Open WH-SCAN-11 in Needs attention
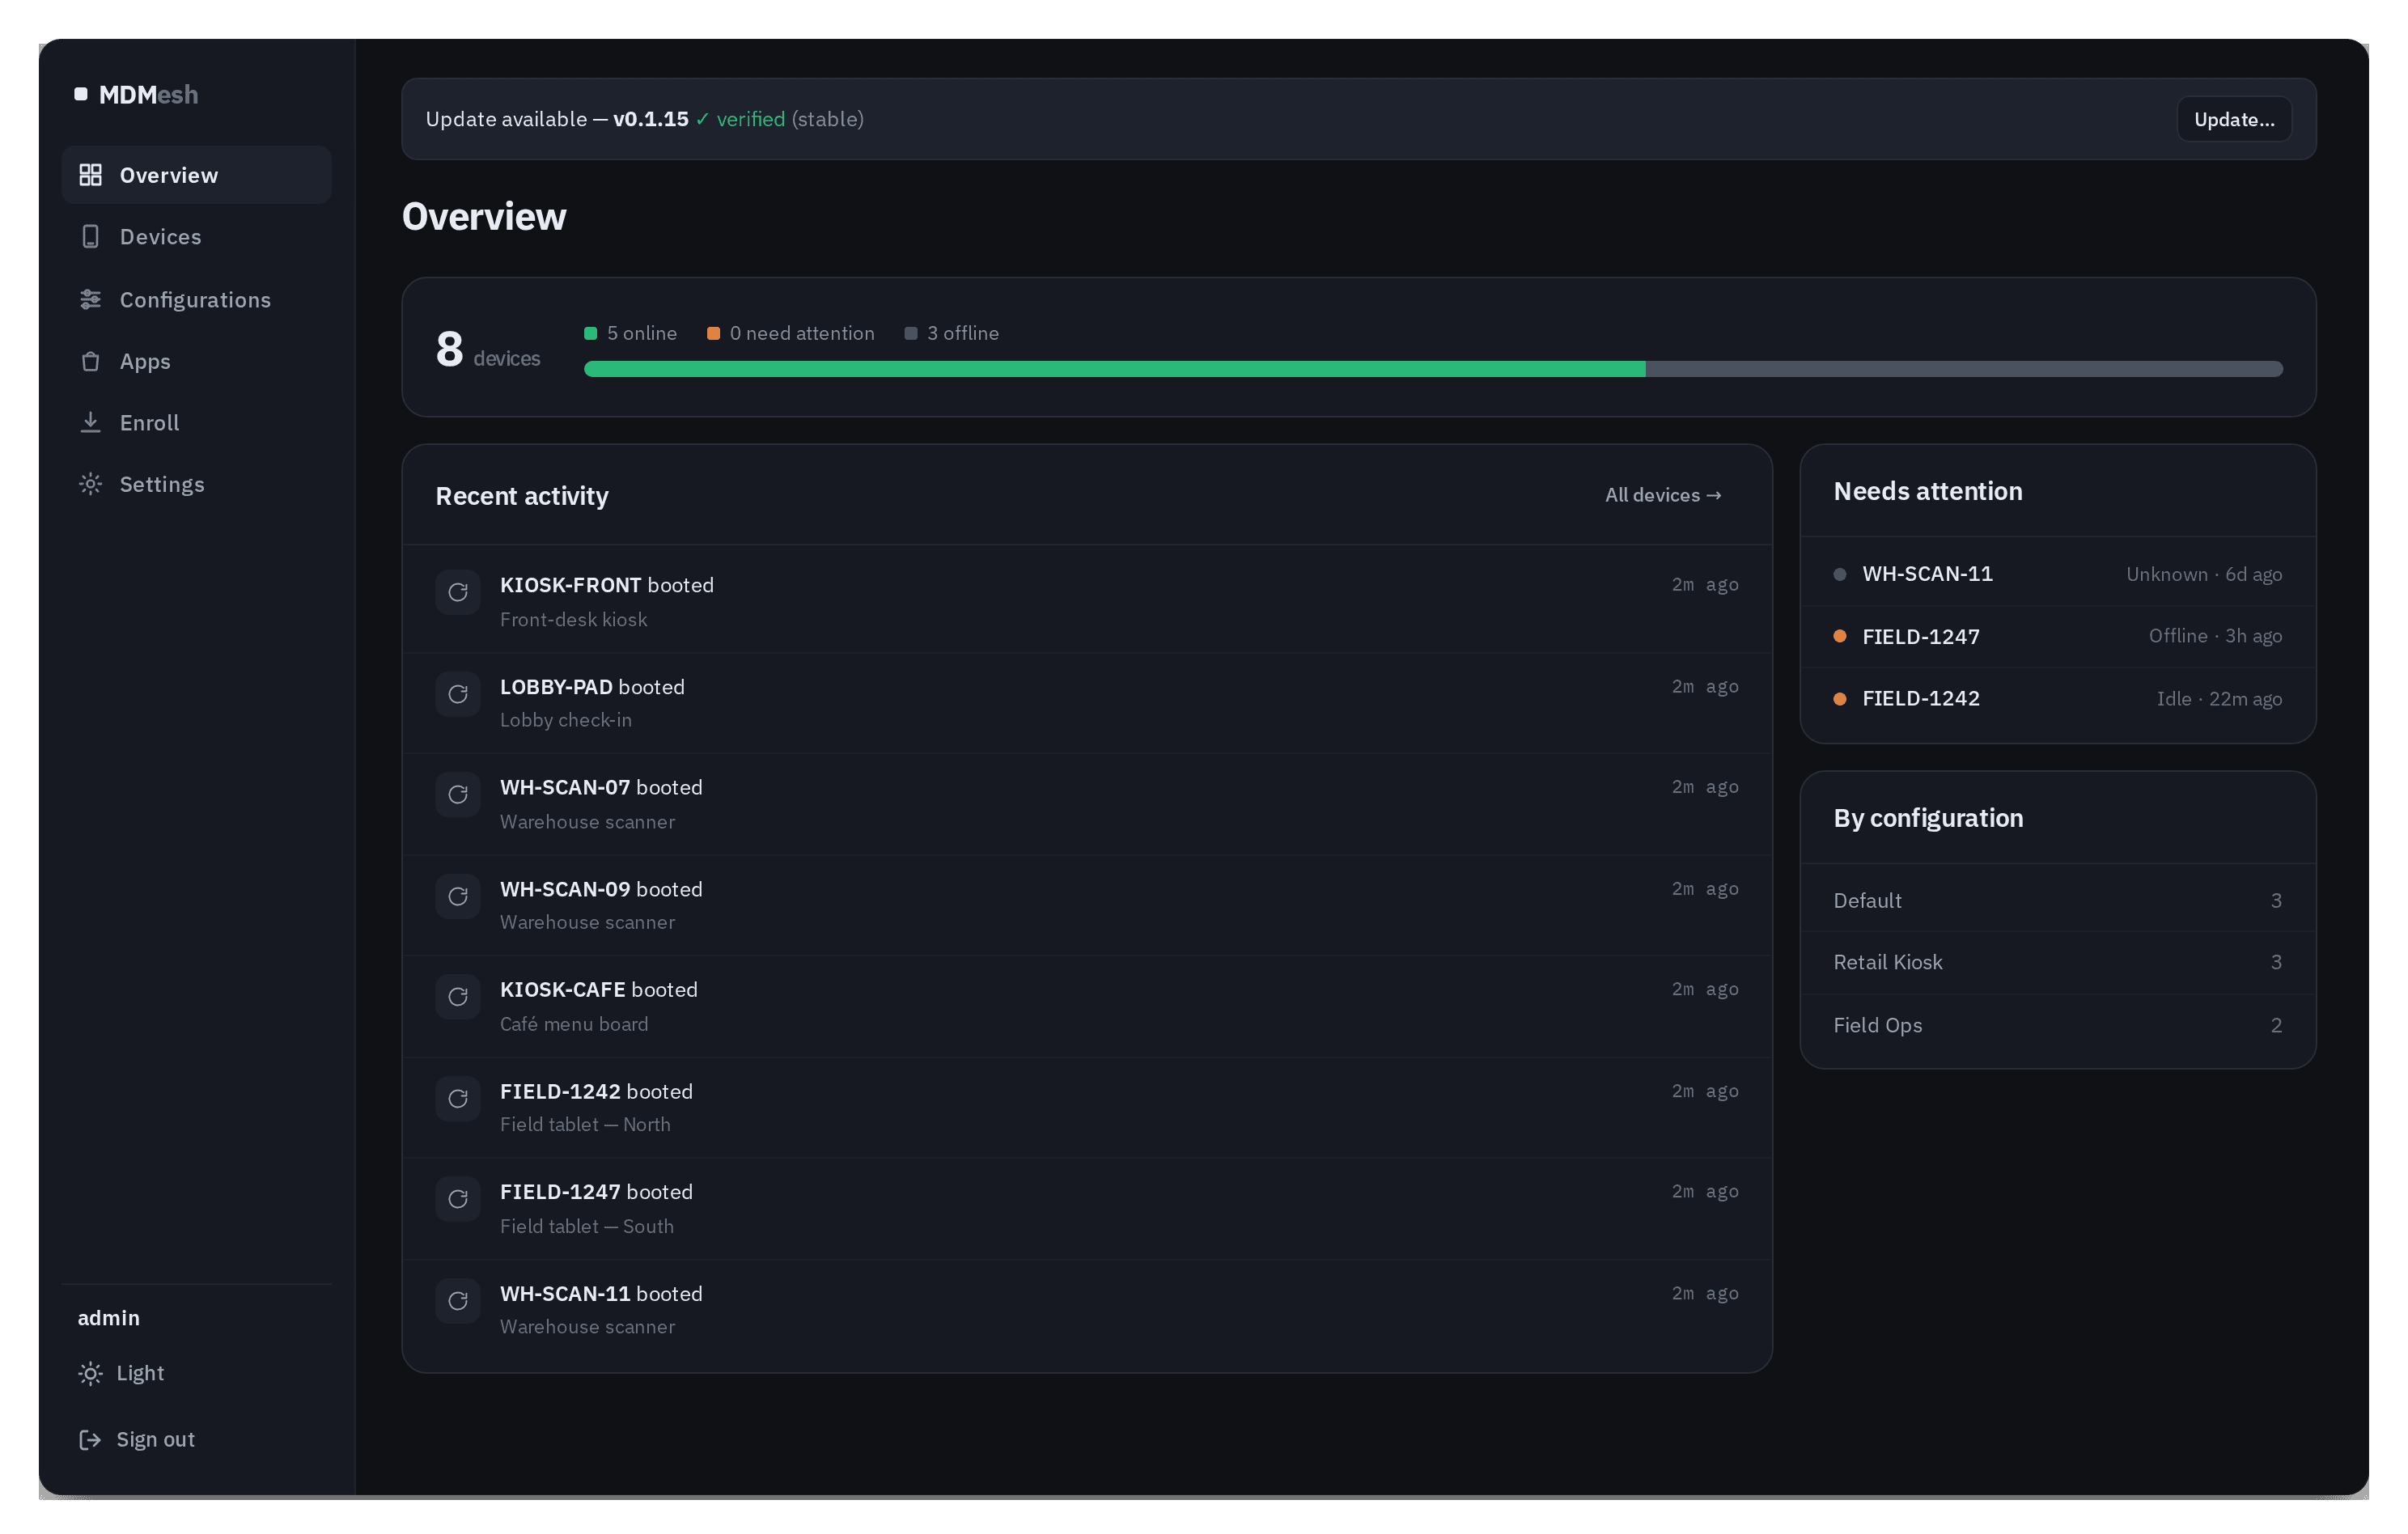 (x=2057, y=574)
